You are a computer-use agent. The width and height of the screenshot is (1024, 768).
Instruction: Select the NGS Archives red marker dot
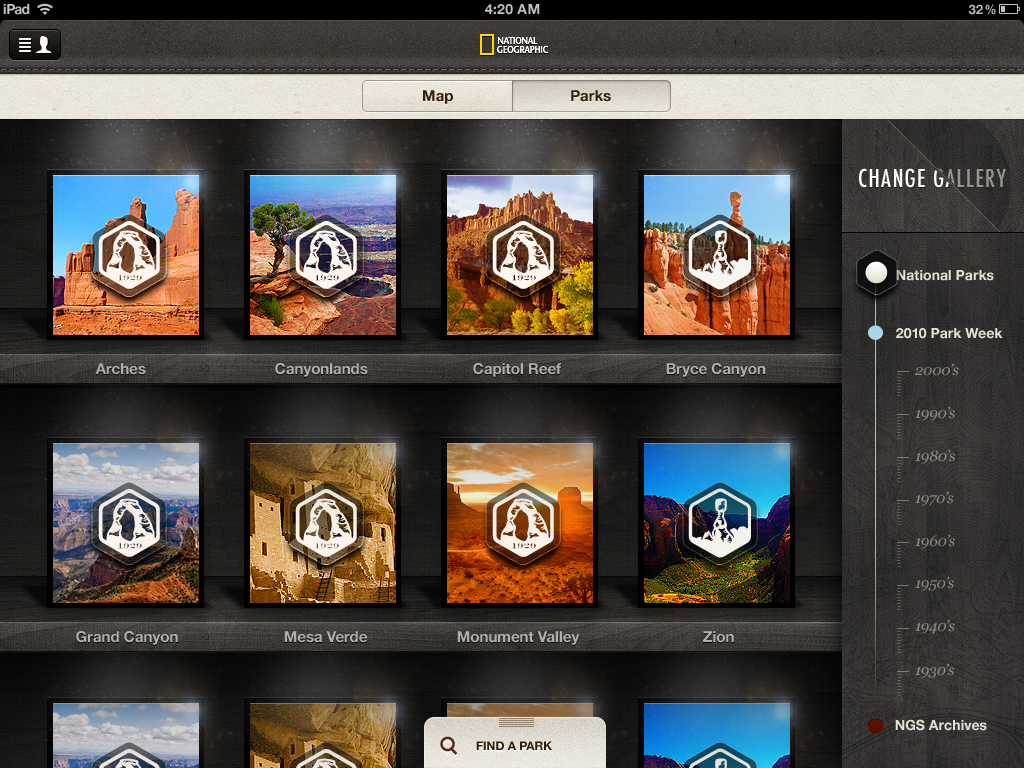[876, 726]
